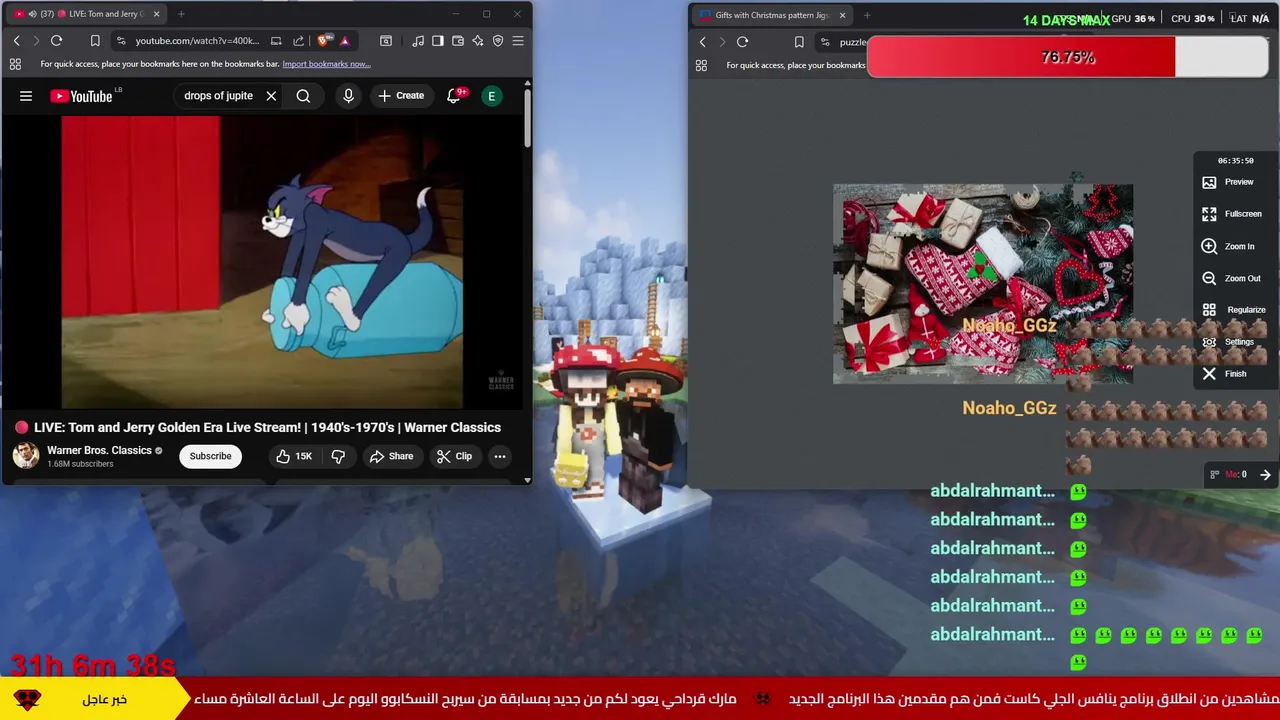Go back in the YouTube browser window
The height and width of the screenshot is (720, 1280).
point(16,41)
